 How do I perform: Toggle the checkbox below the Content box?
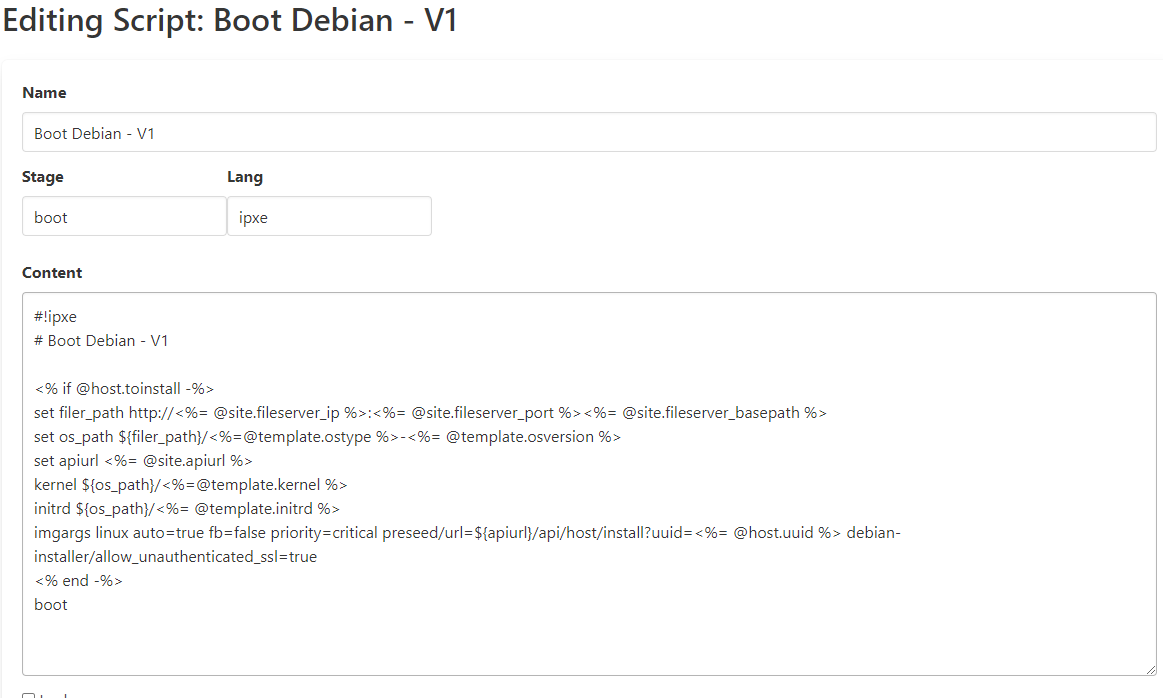point(28,696)
